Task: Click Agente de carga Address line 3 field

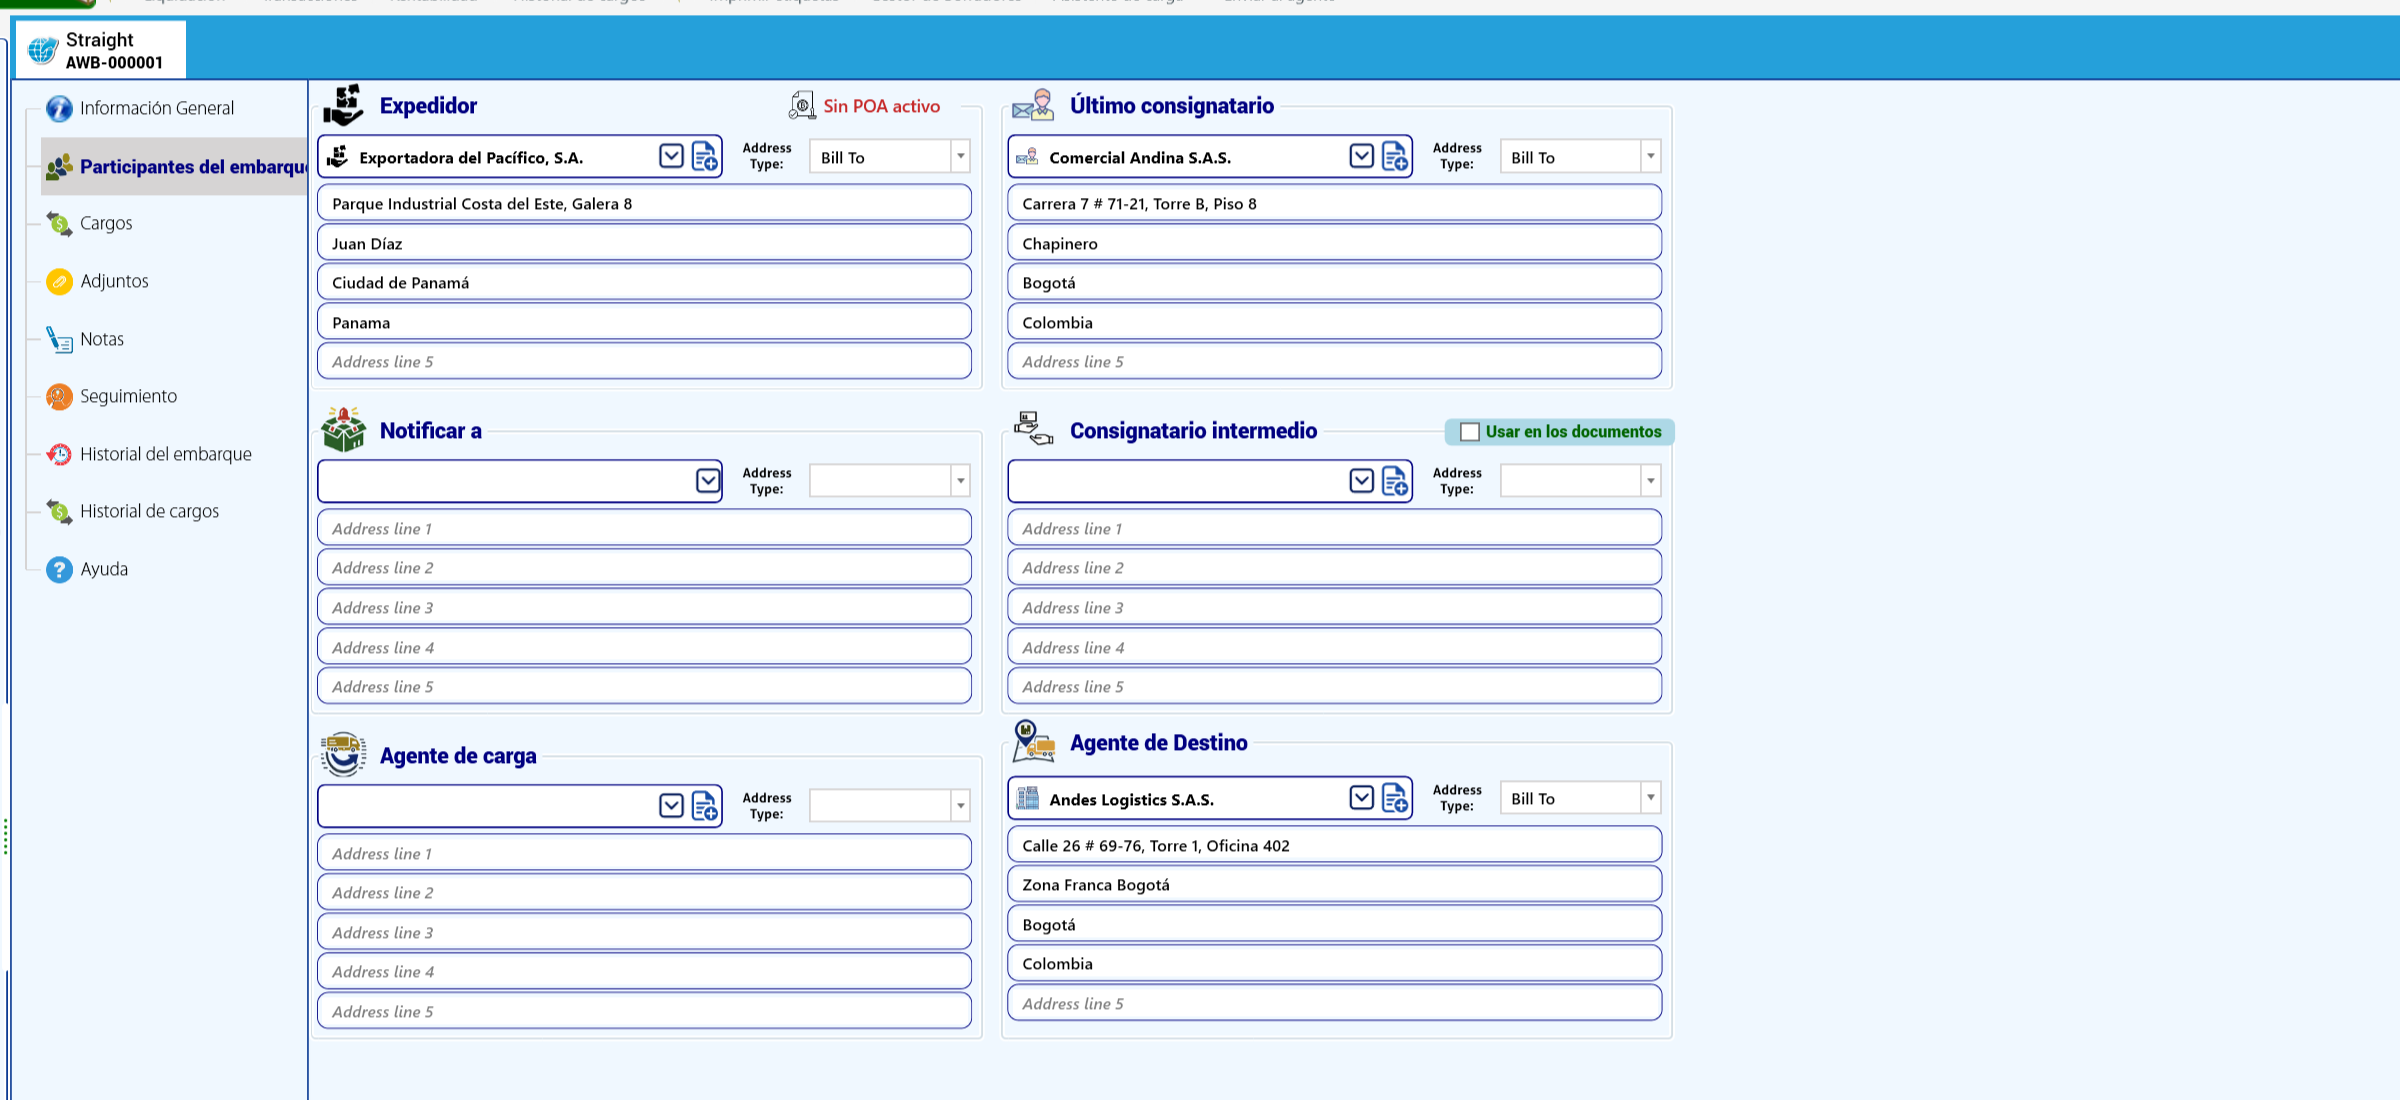Action: click(644, 932)
